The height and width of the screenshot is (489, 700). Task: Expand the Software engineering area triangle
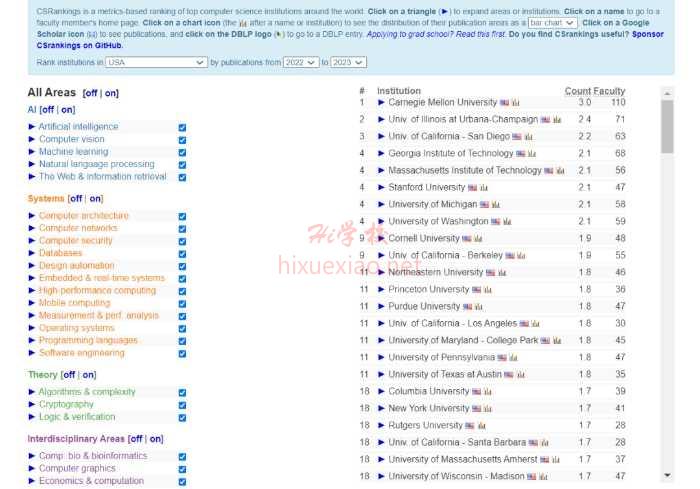(x=32, y=353)
